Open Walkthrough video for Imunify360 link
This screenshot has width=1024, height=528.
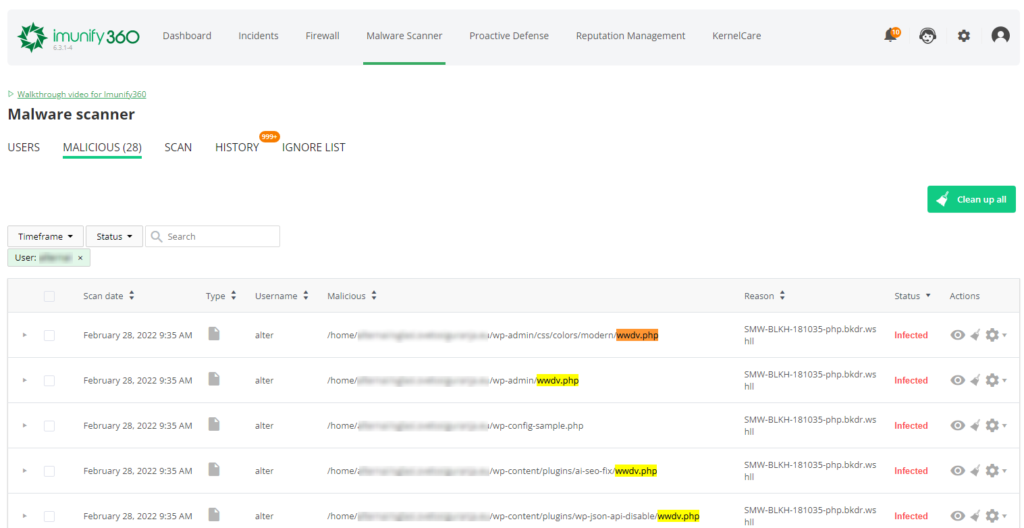click(82, 94)
